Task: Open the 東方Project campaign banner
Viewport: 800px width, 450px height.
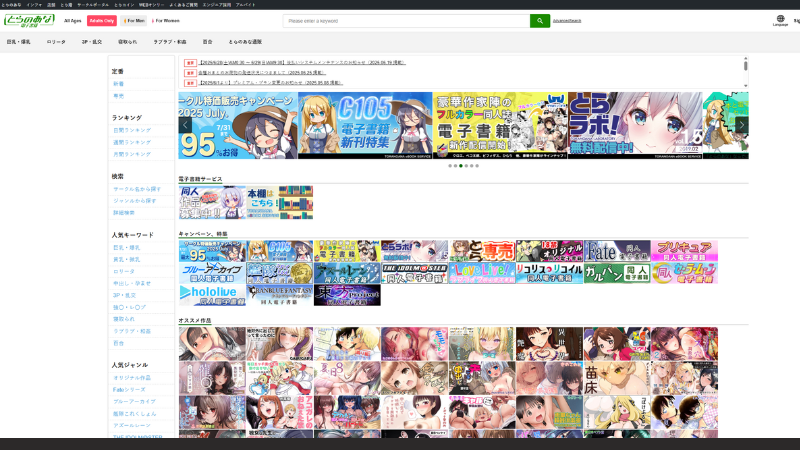Action: (347, 295)
